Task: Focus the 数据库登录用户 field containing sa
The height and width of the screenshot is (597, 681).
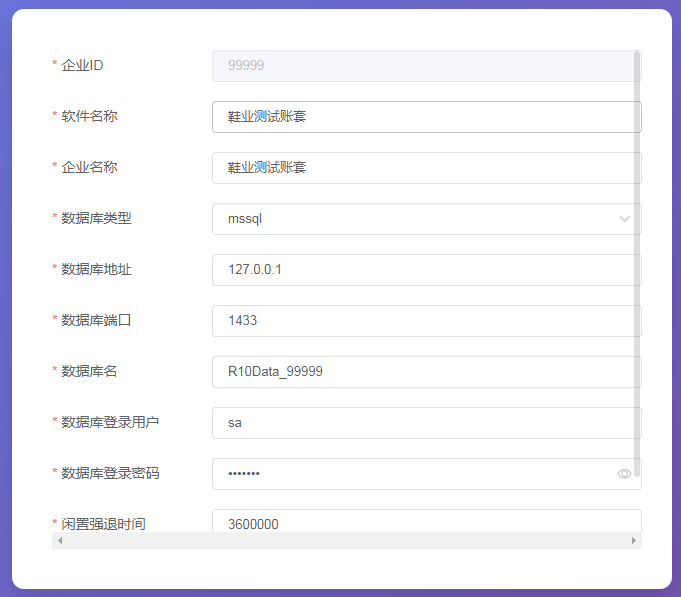Action: click(420, 423)
